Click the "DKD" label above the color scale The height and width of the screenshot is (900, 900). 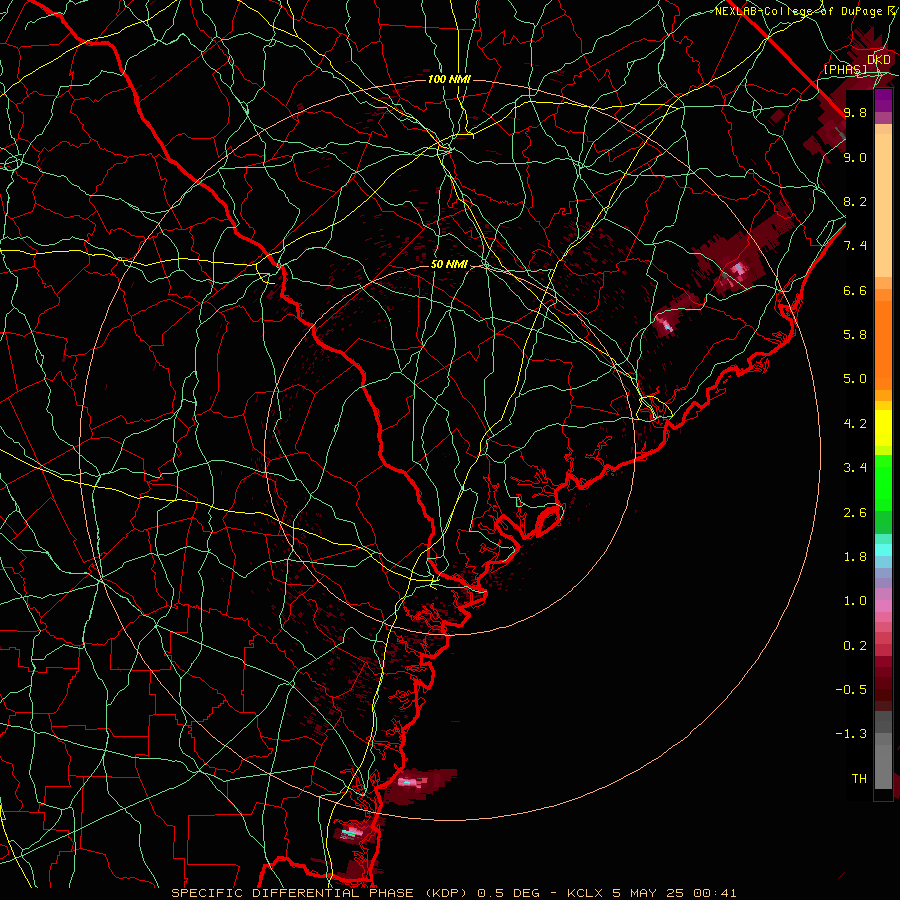(x=879, y=60)
